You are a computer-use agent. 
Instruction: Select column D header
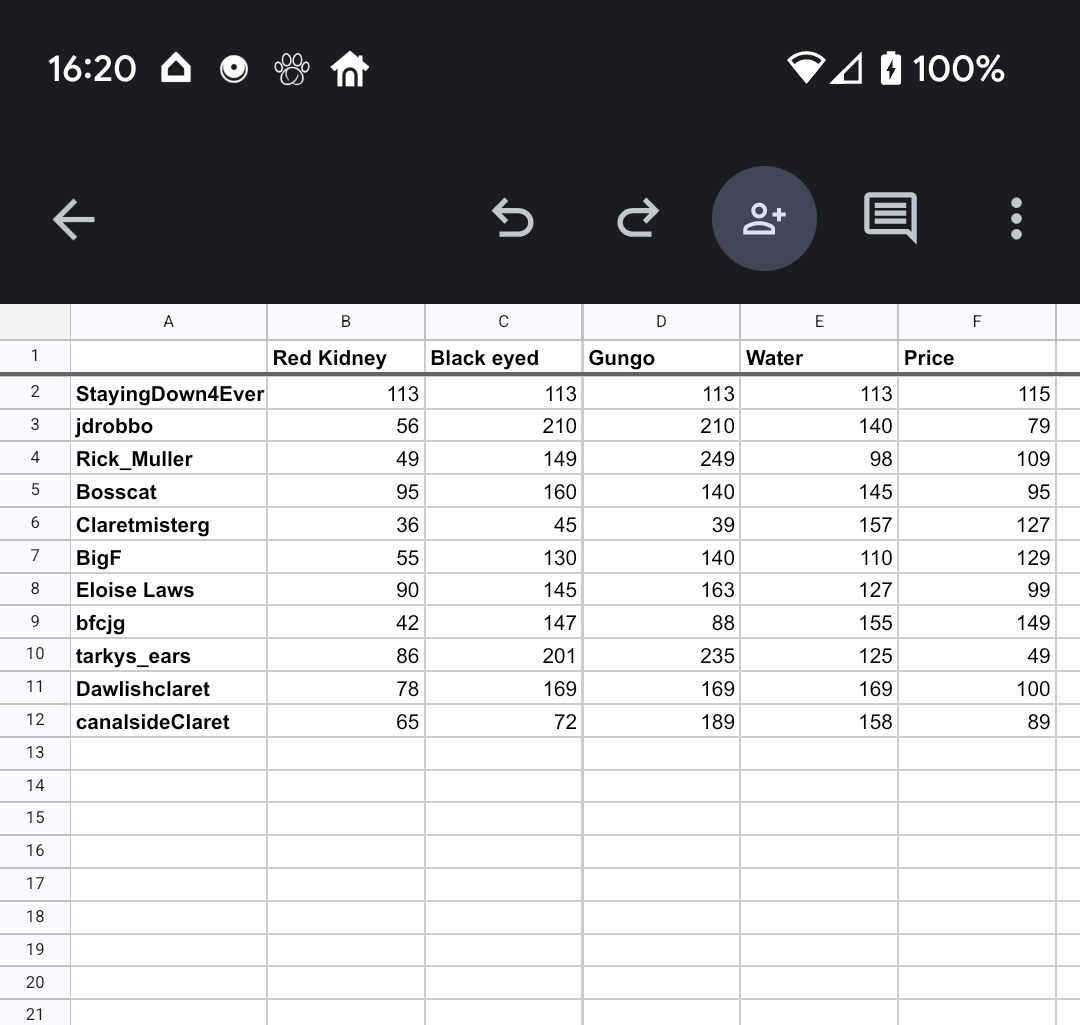[661, 321]
